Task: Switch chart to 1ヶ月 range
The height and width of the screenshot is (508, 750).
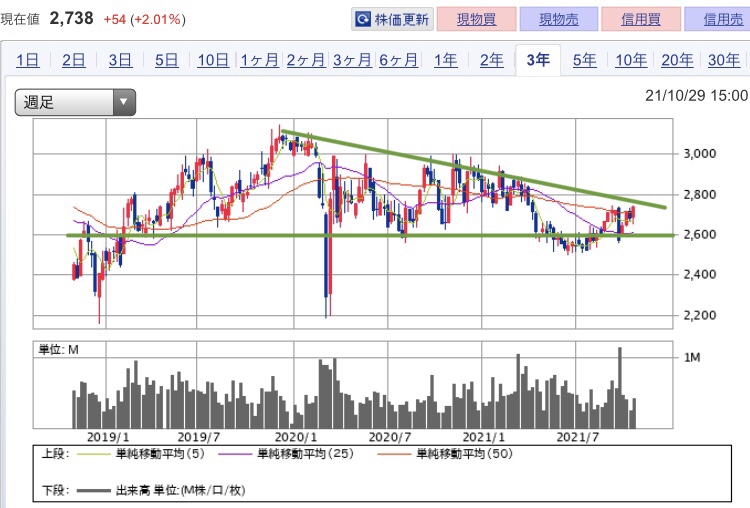Action: pyautogui.click(x=259, y=60)
